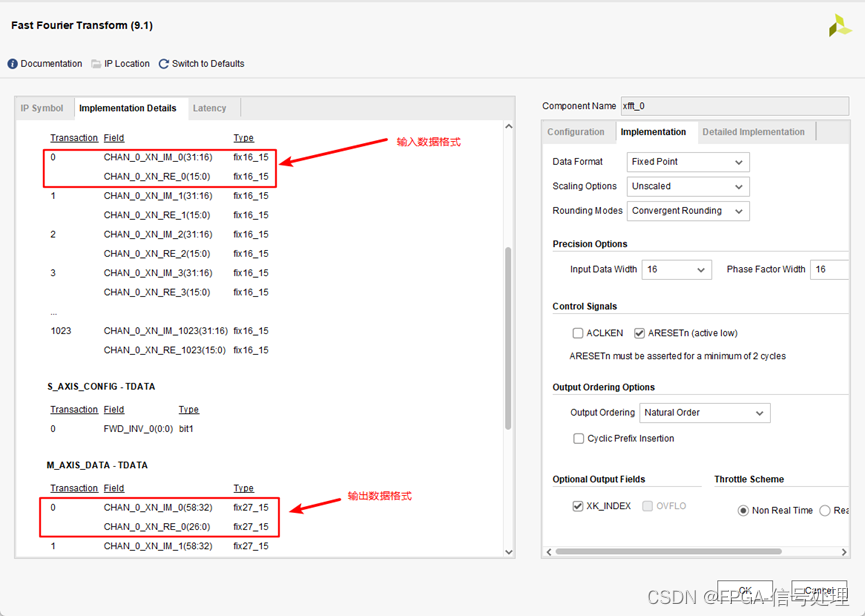The image size is (865, 616).
Task: Click the M_AXIS_DATA - TDATA heading
Action: [x=97, y=465]
